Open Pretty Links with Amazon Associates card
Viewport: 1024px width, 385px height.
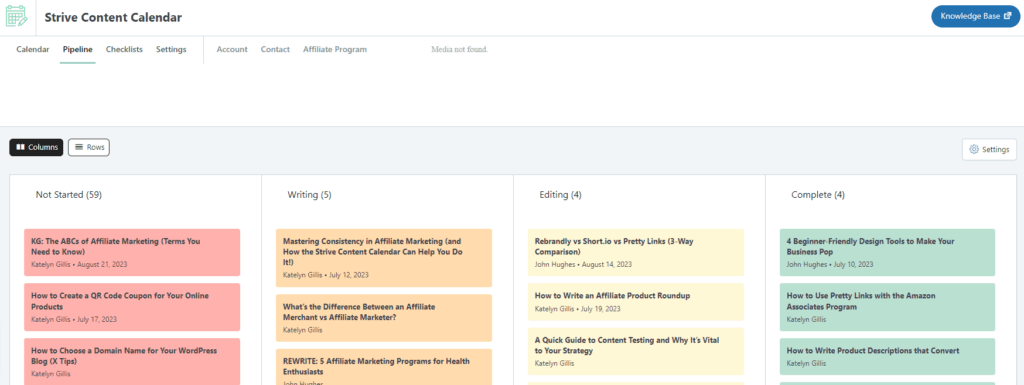888,307
